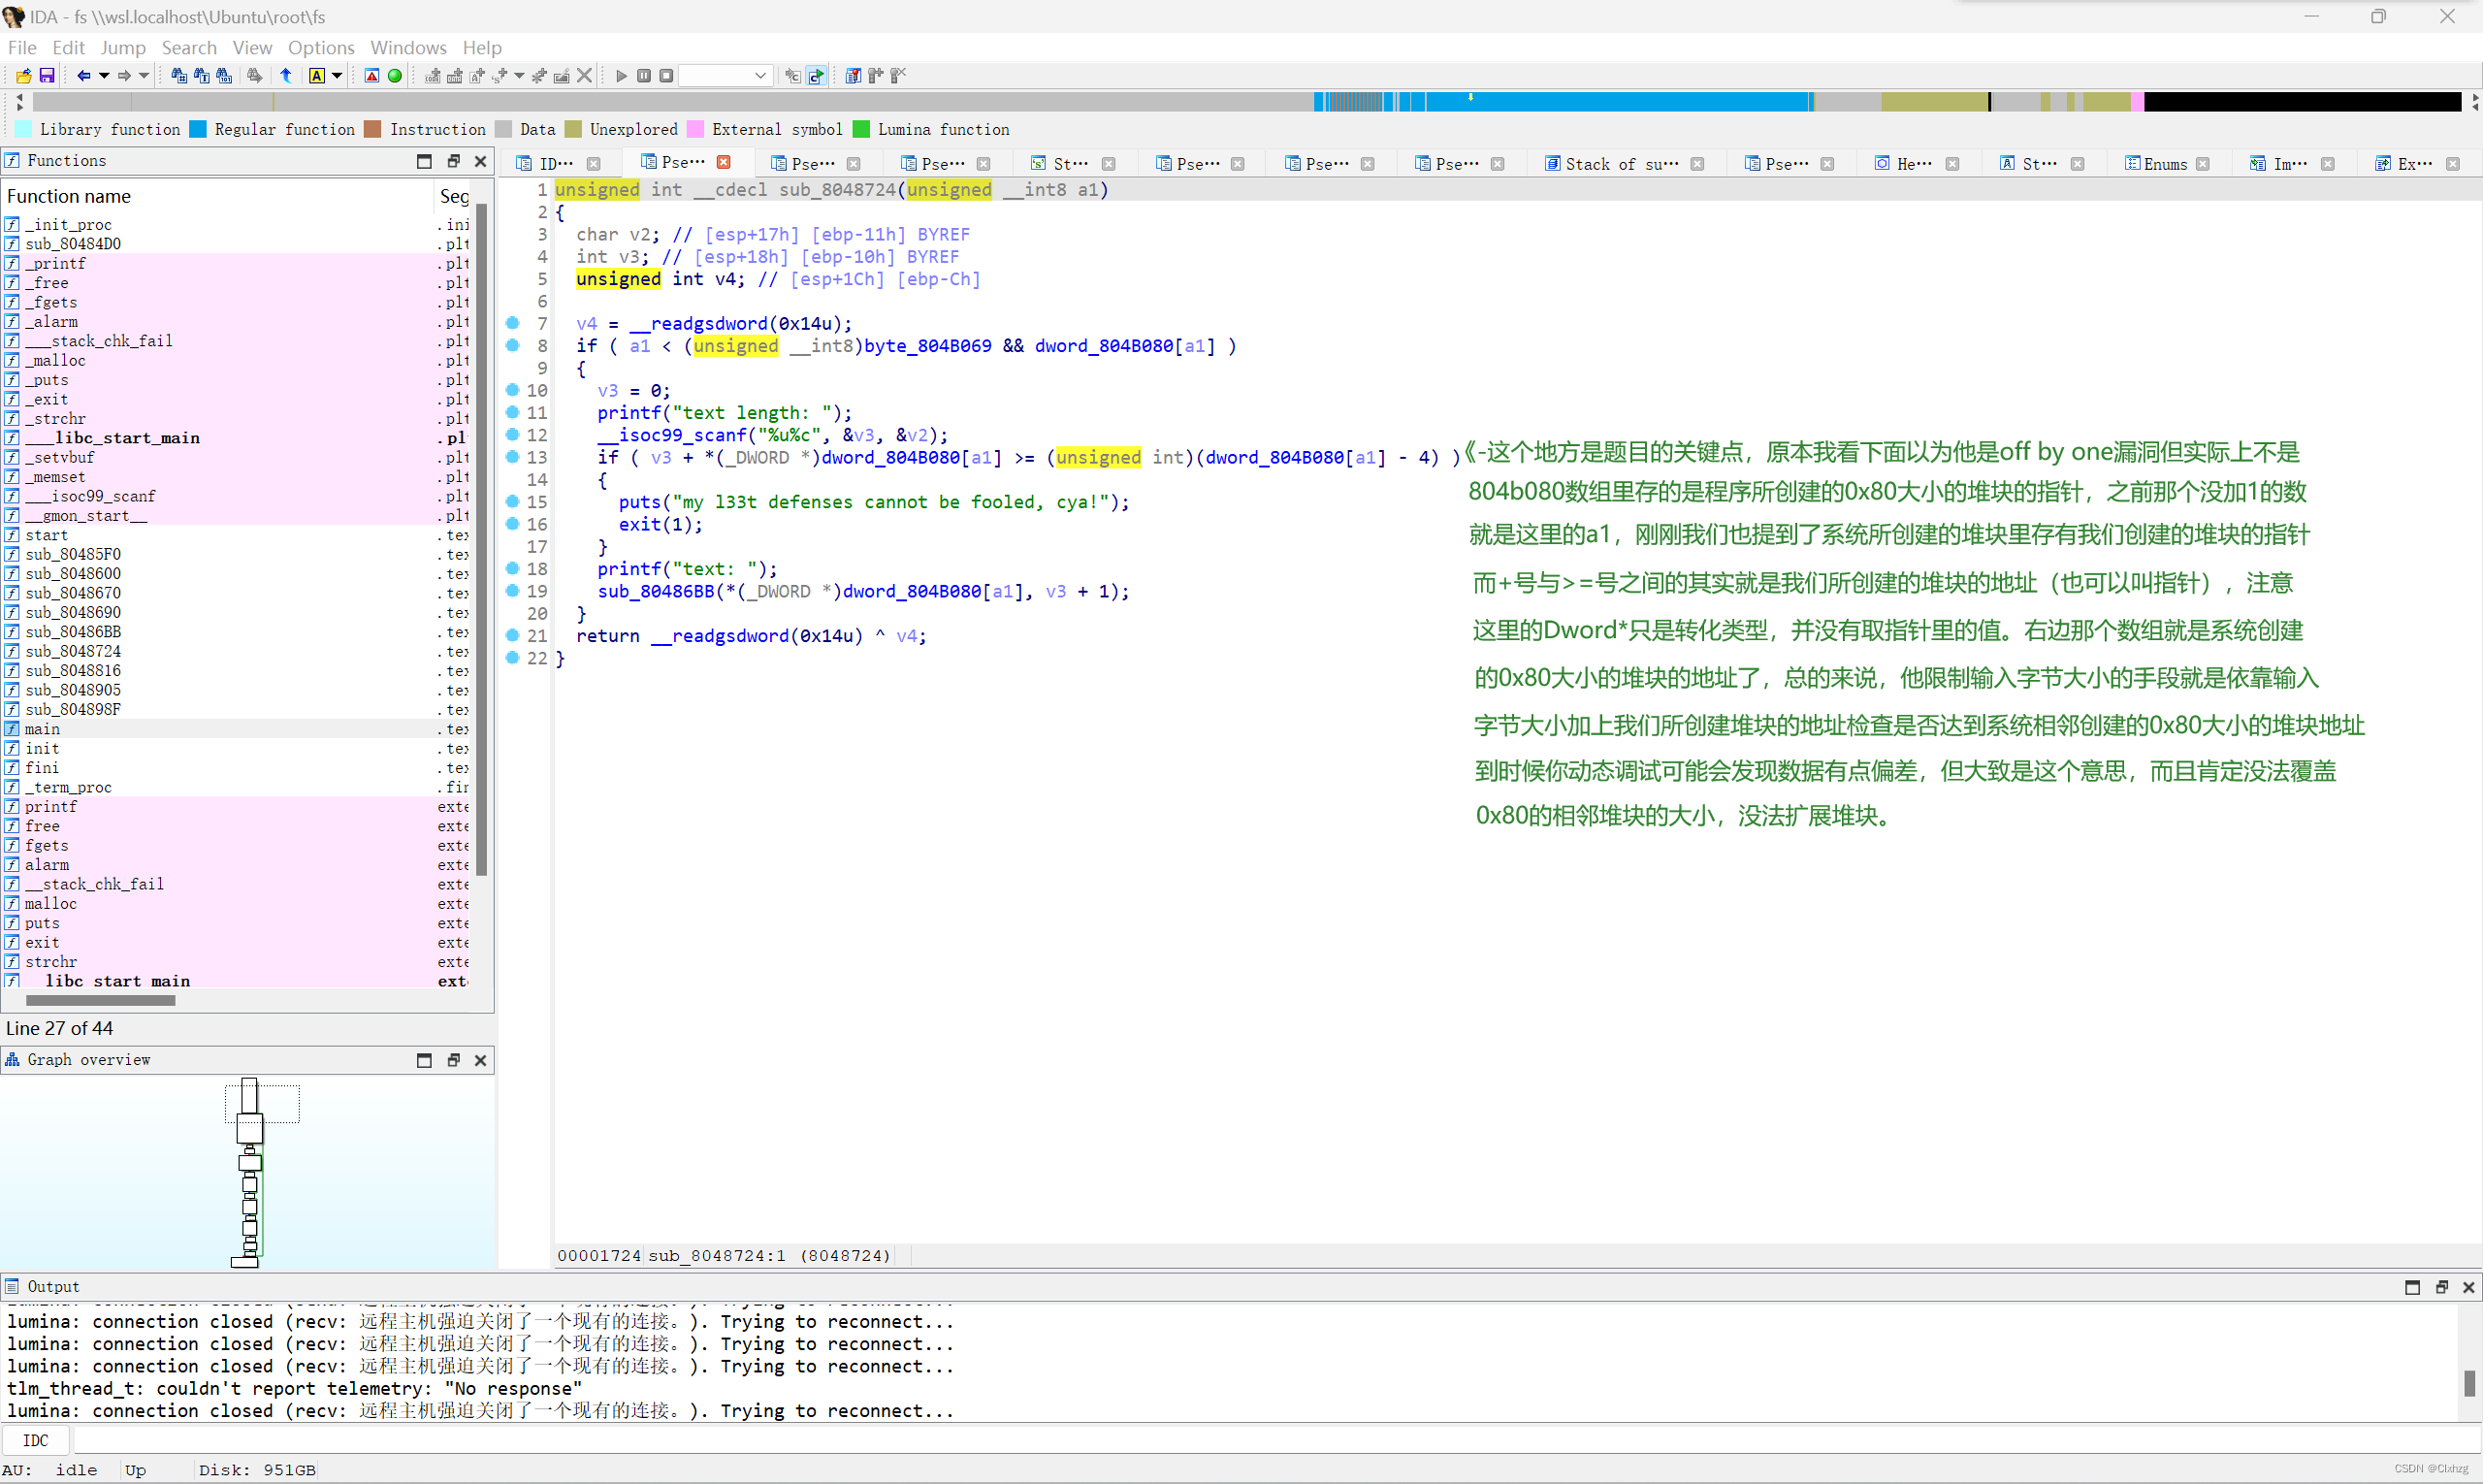The image size is (2483, 1484).
Task: Toggle breakpoint dot on line 13
Action: tap(512, 457)
